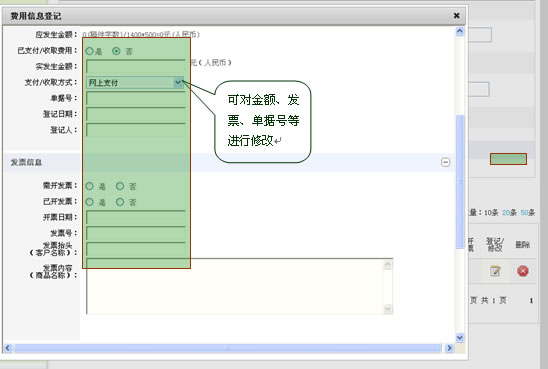Click the red 删除 icon in background table
The width and height of the screenshot is (548, 369).
(522, 271)
